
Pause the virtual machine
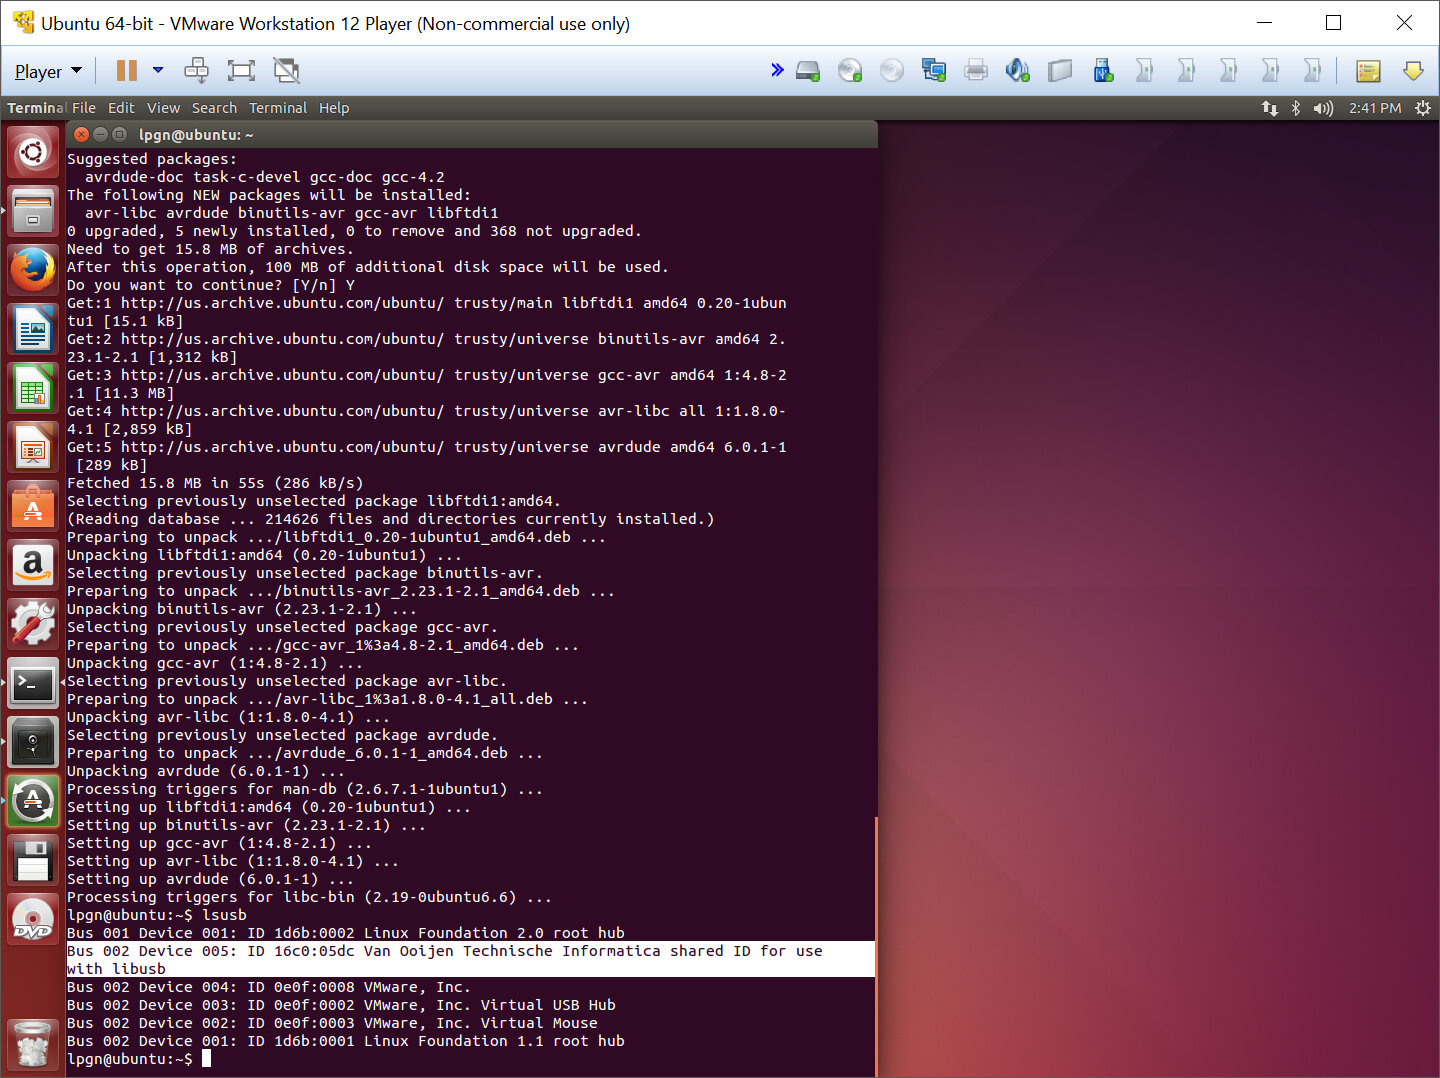[x=126, y=70]
